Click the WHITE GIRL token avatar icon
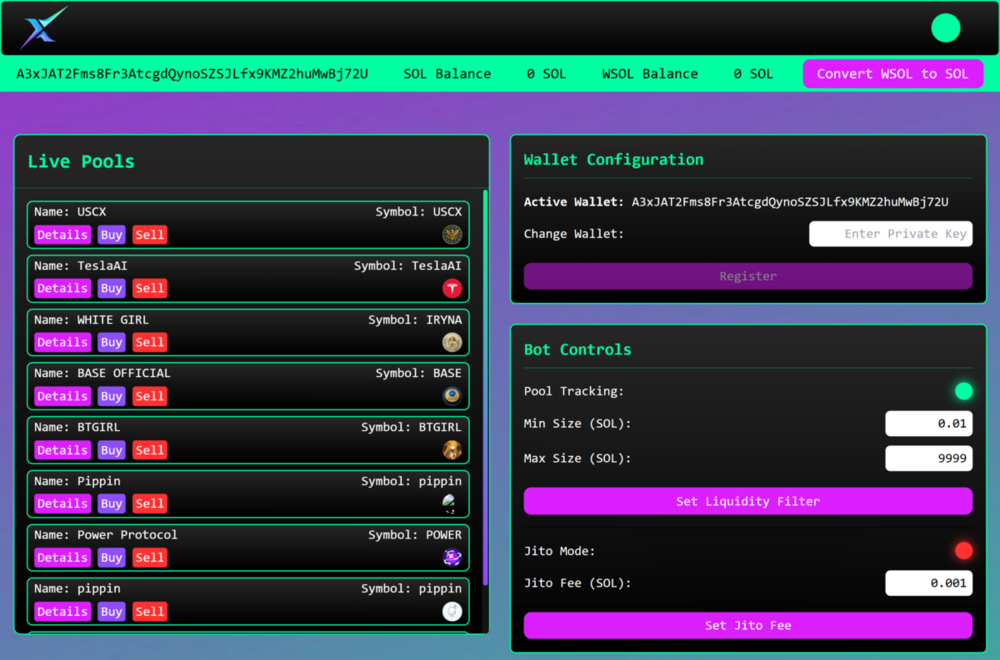 453,340
